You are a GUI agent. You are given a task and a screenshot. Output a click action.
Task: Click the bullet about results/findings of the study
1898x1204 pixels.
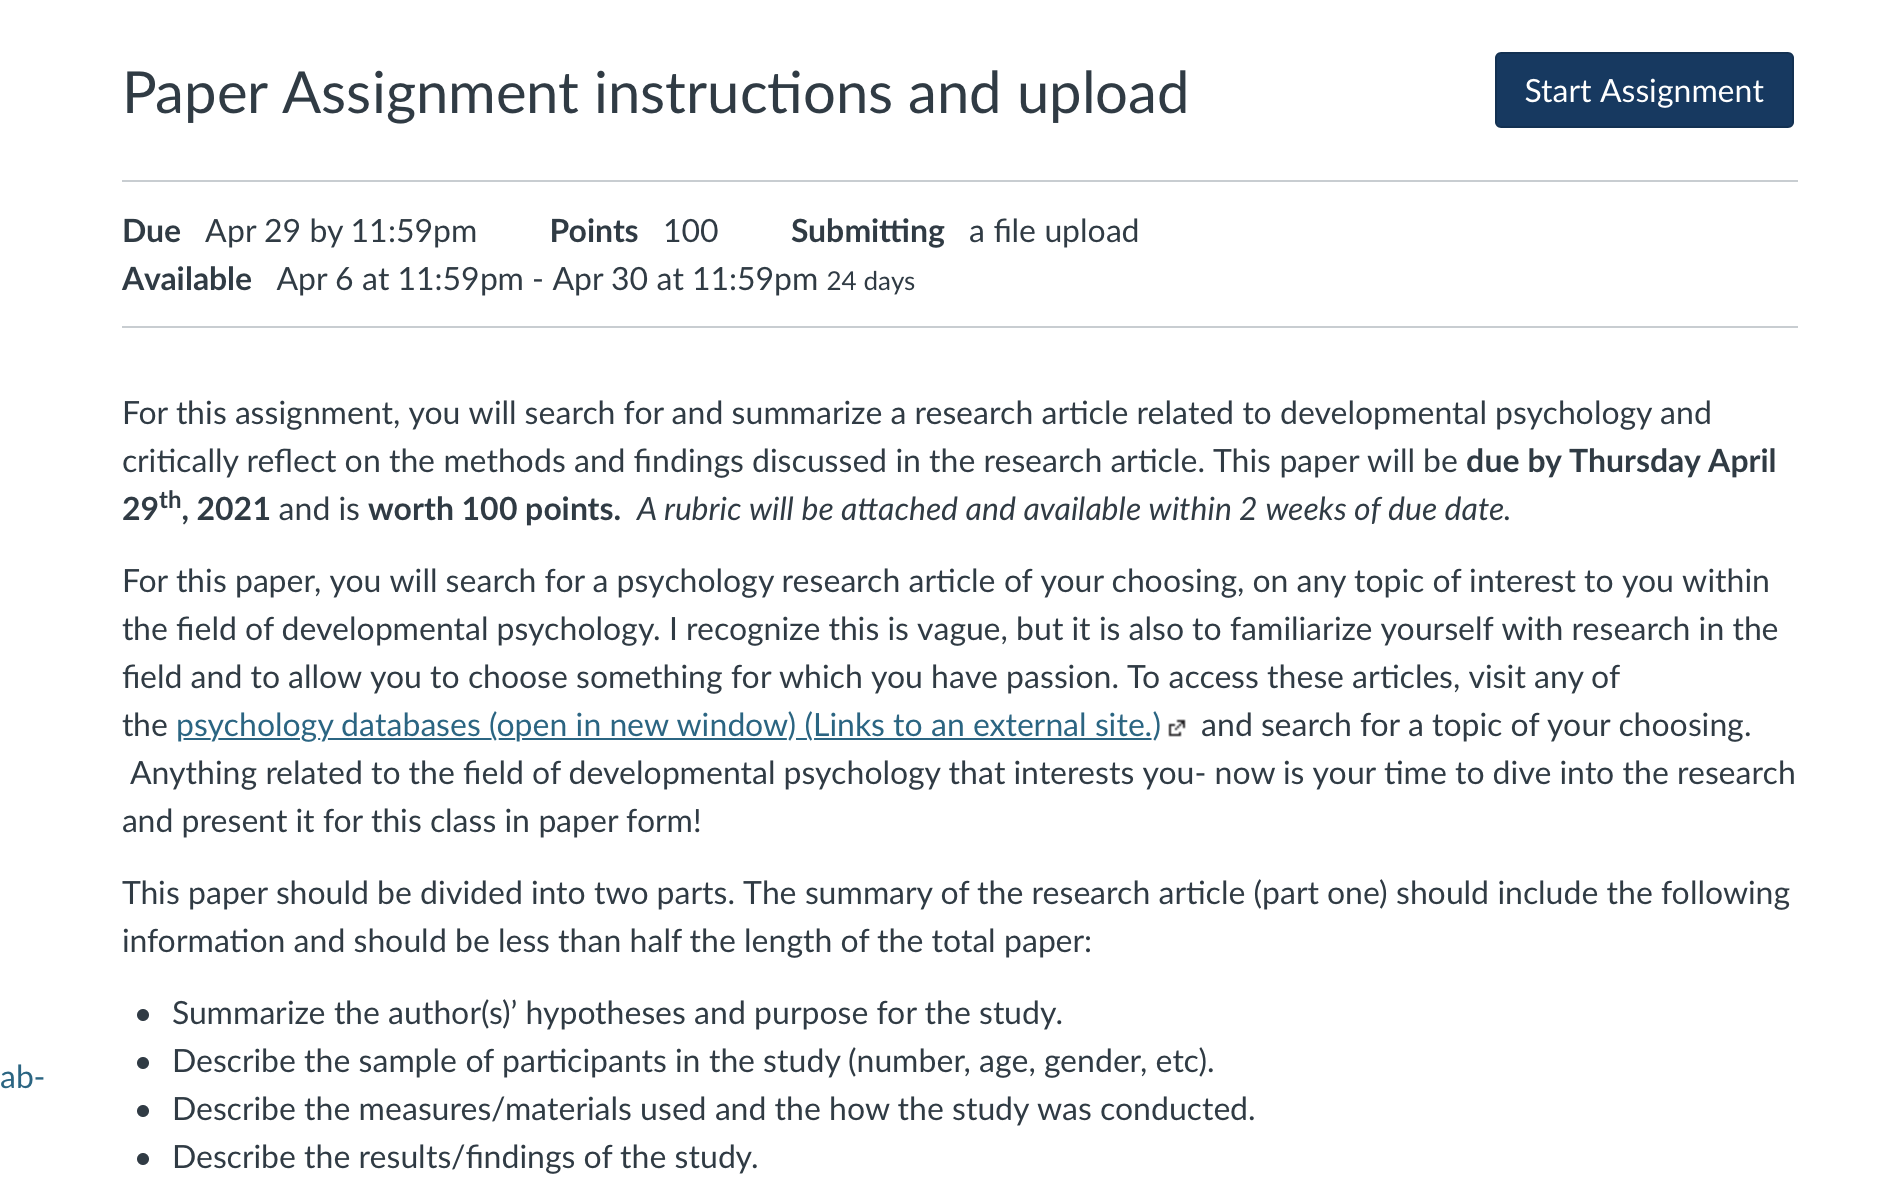pyautogui.click(x=465, y=1157)
